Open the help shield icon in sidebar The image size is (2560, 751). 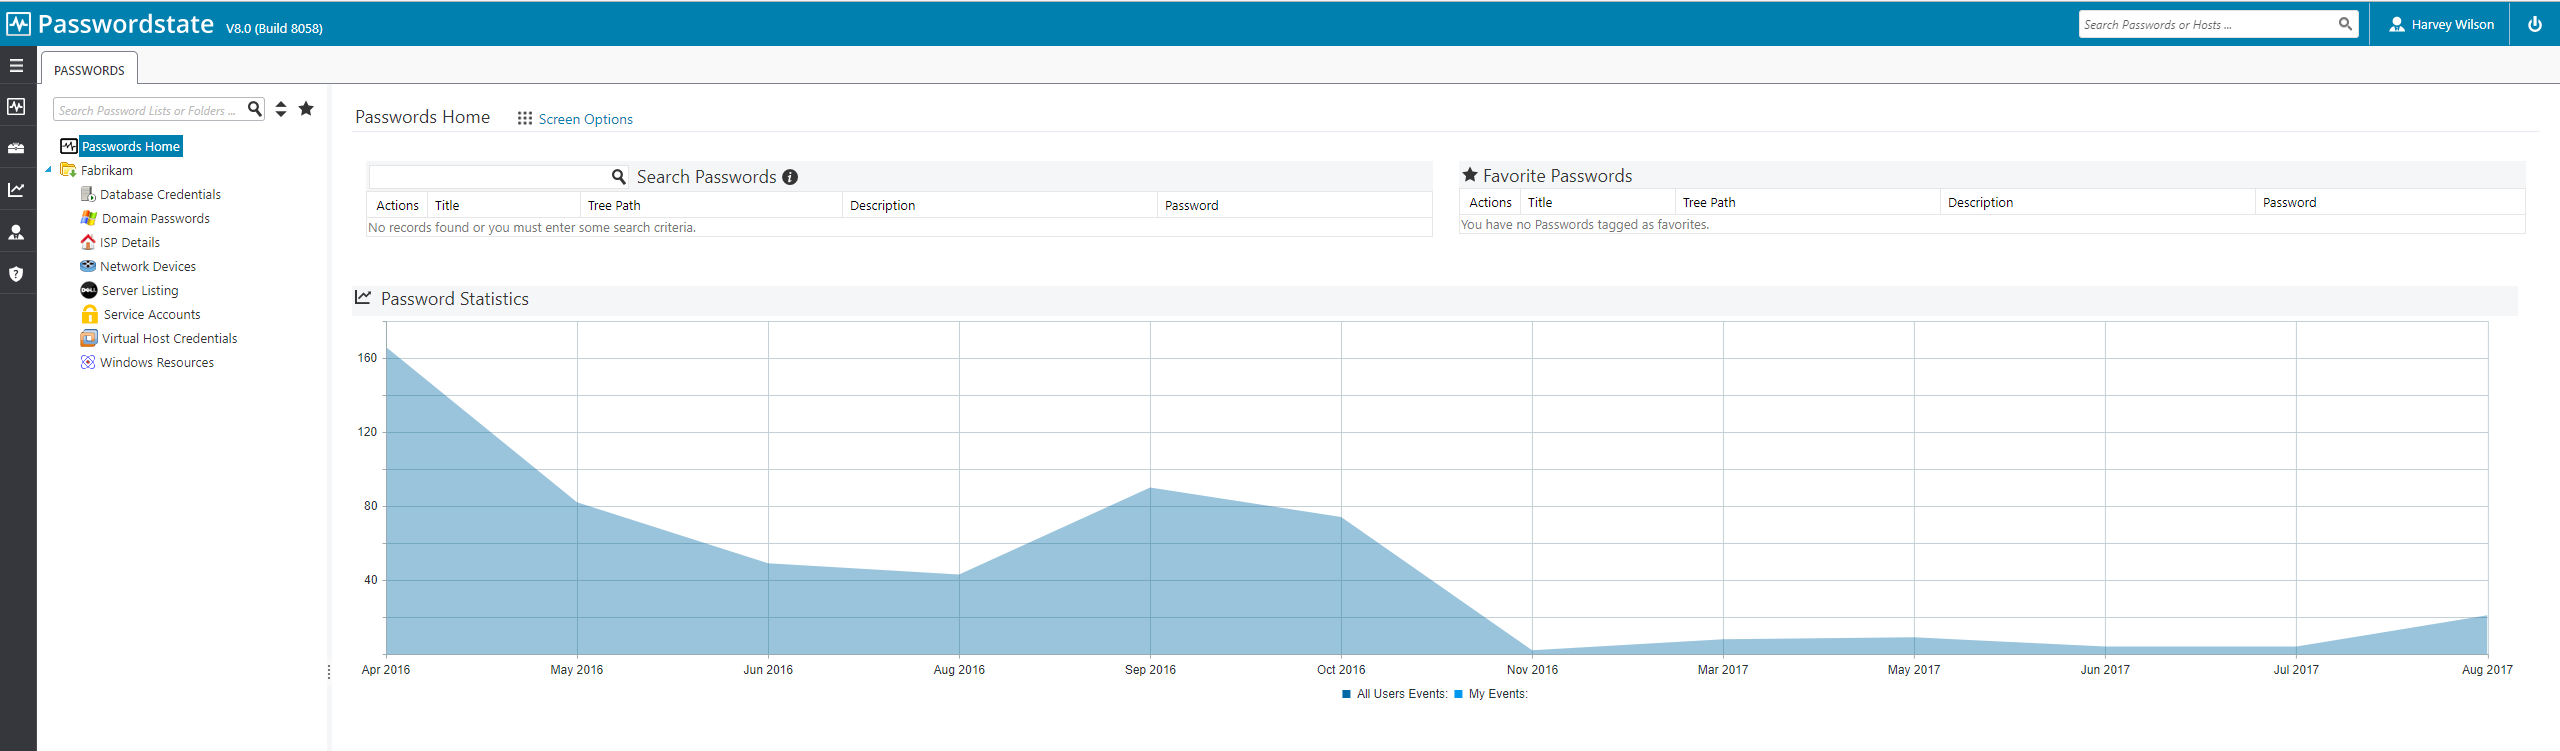[x=16, y=274]
